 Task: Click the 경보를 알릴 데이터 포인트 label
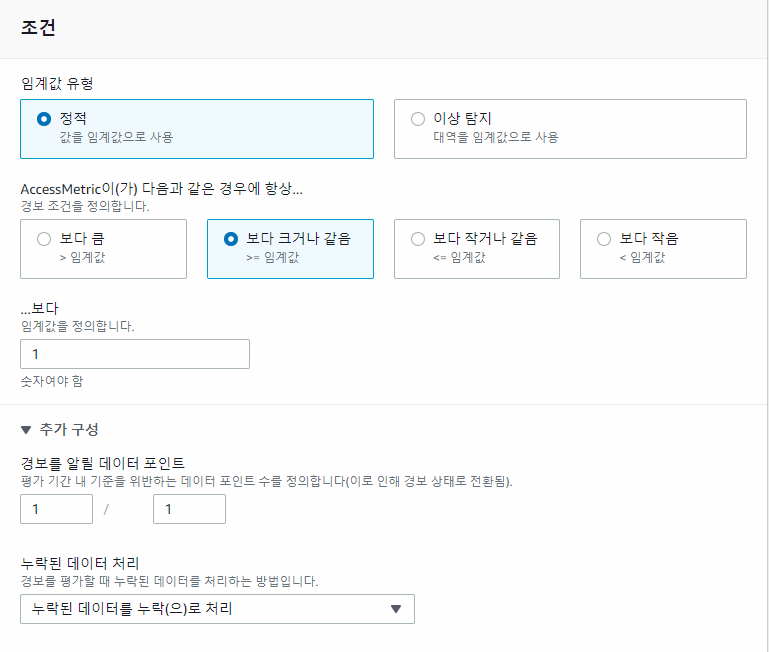click(103, 463)
